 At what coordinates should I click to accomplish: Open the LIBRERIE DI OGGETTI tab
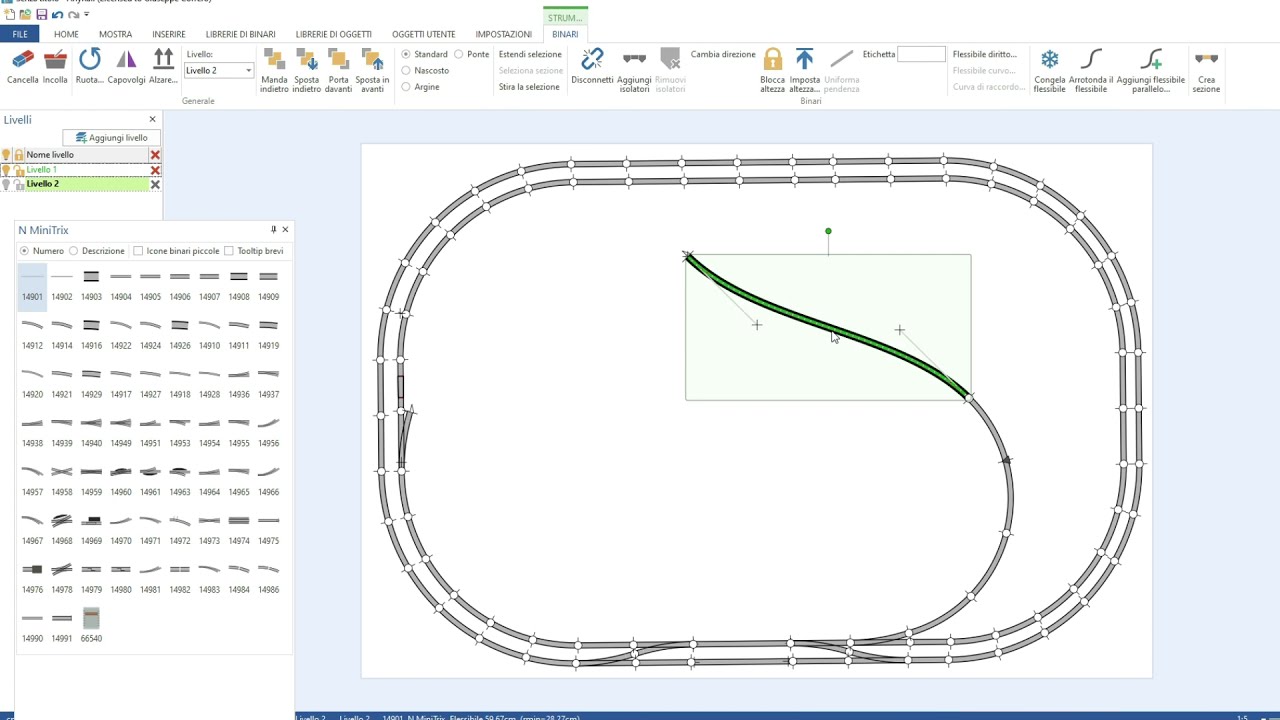pyautogui.click(x=334, y=34)
